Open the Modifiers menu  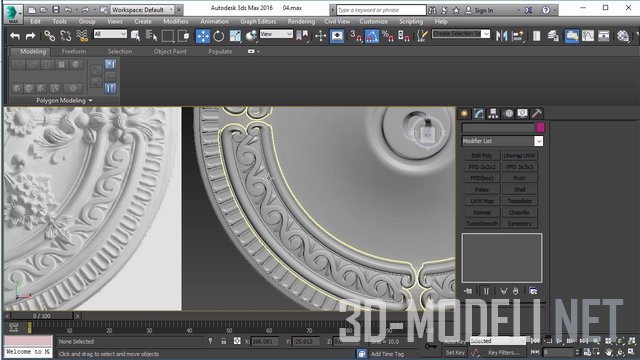[176, 22]
